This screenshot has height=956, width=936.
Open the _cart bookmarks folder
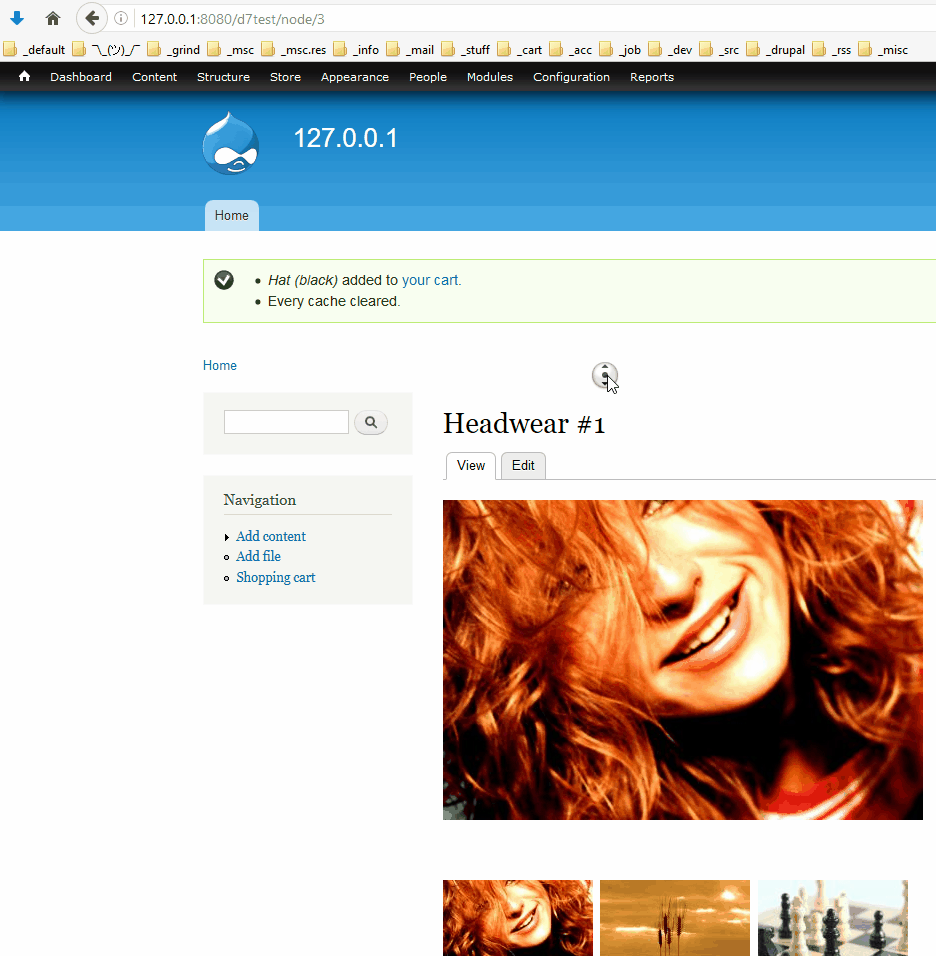point(520,50)
